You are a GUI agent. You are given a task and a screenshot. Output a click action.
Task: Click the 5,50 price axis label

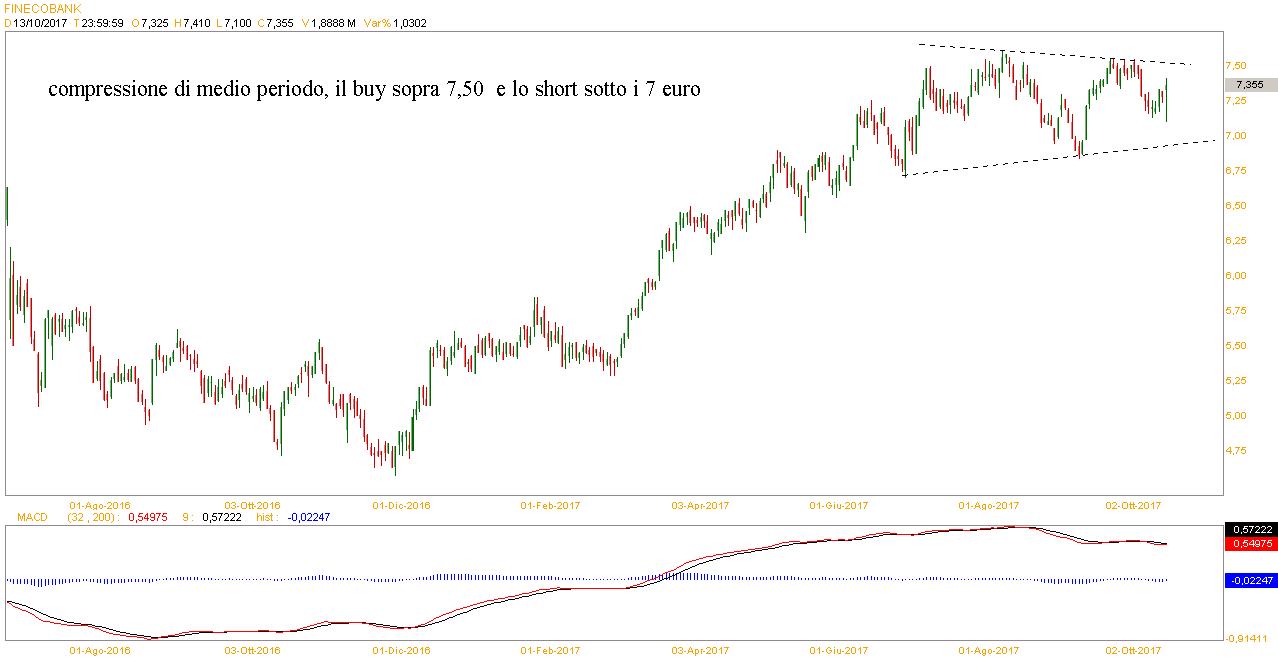tap(1236, 346)
